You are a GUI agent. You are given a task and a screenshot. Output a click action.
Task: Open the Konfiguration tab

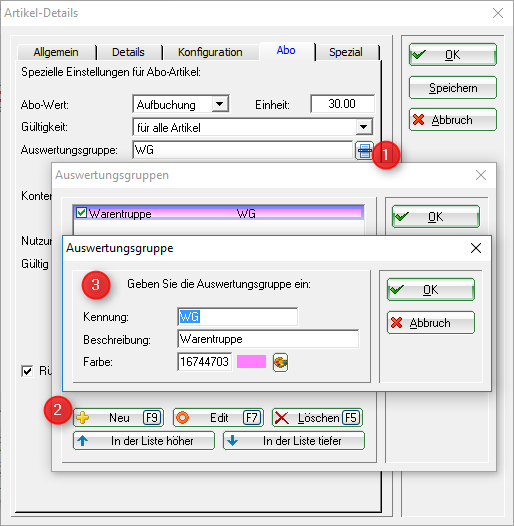pyautogui.click(x=210, y=52)
